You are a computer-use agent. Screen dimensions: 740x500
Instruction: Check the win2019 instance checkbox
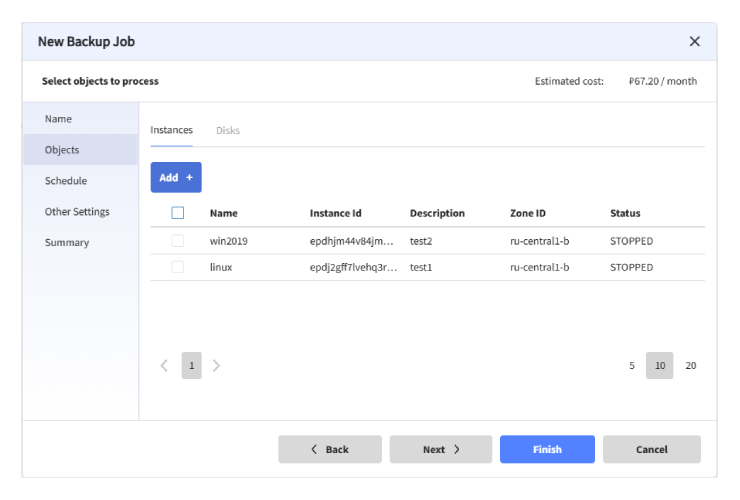[178, 241]
